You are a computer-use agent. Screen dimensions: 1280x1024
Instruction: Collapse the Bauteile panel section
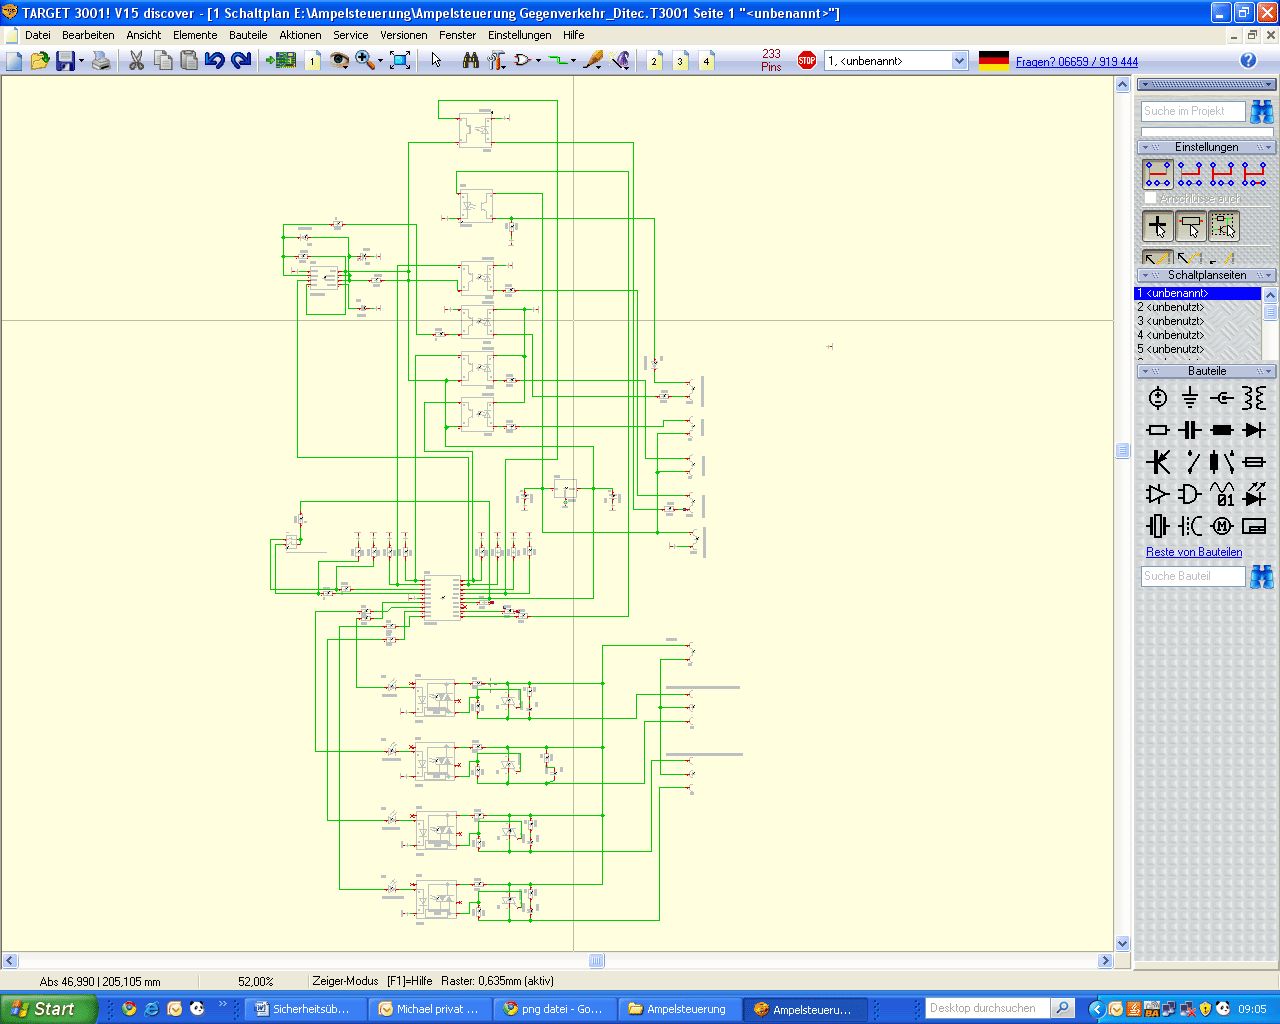click(x=1206, y=371)
